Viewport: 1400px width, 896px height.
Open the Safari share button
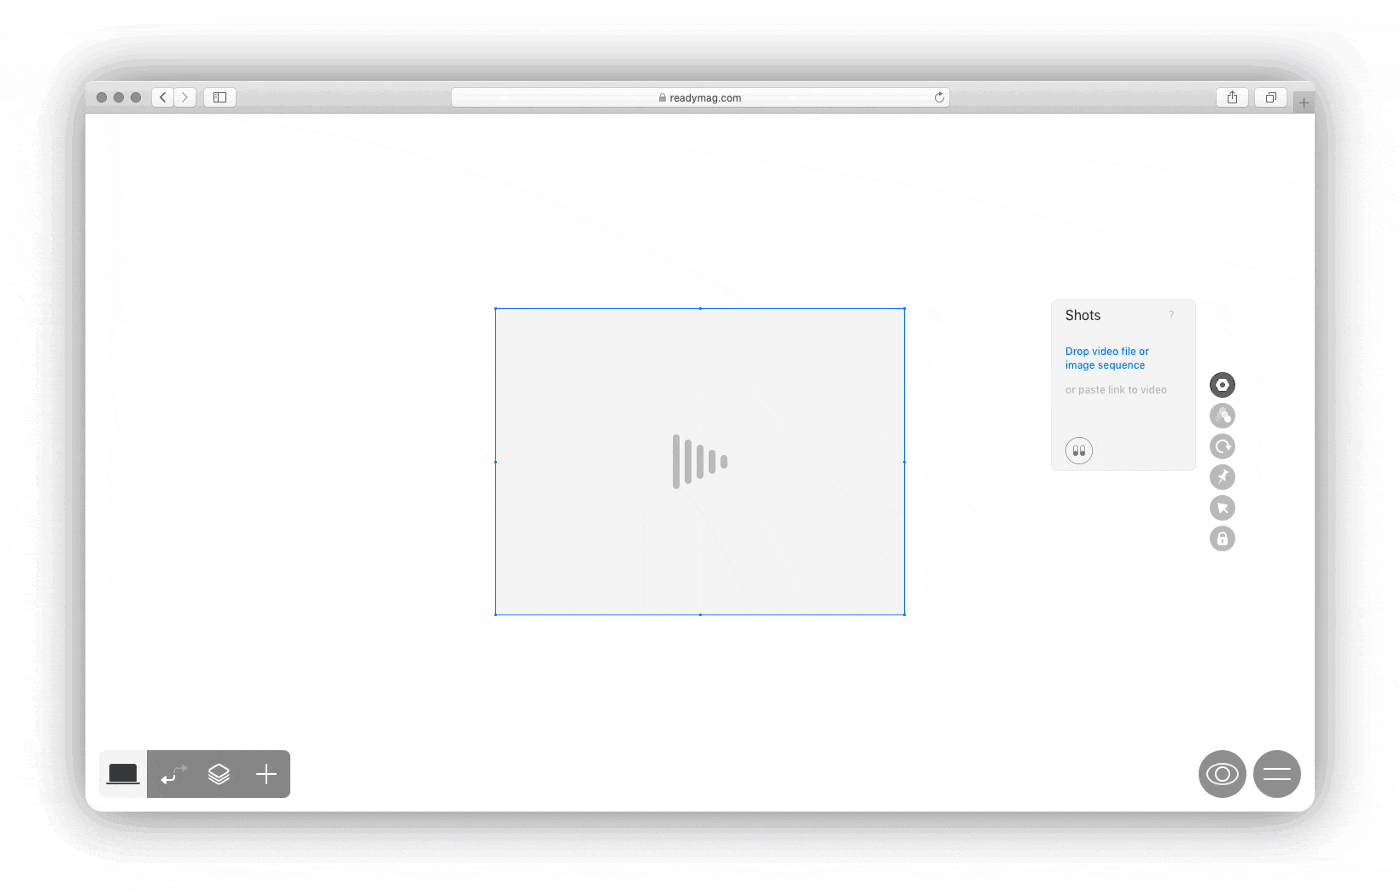pos(1232,97)
